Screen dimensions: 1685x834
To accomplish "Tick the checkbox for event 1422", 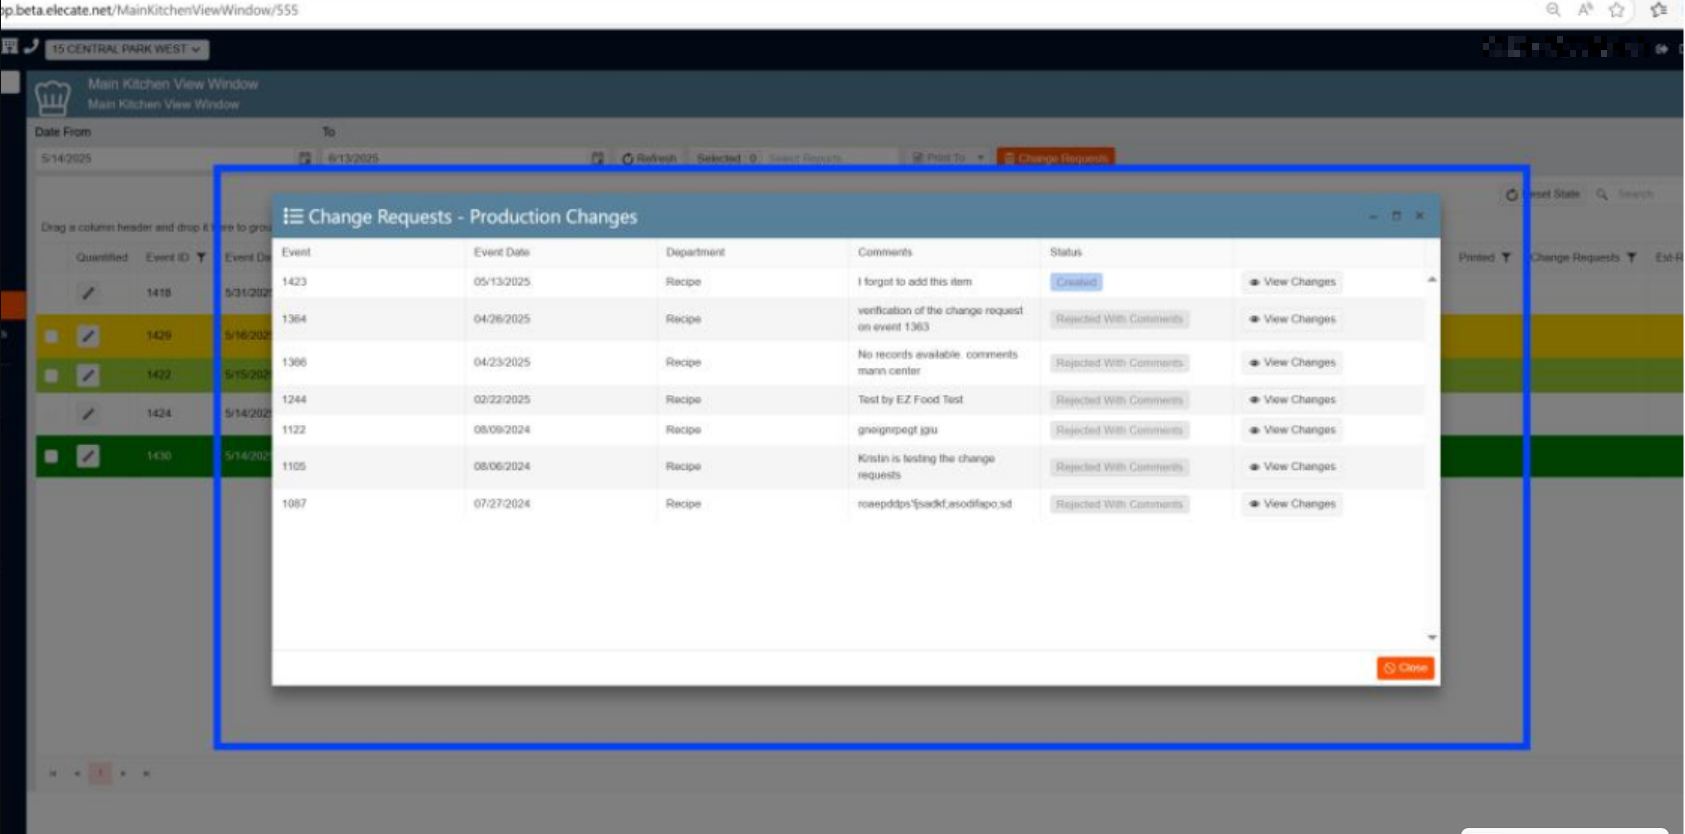I will (51, 375).
